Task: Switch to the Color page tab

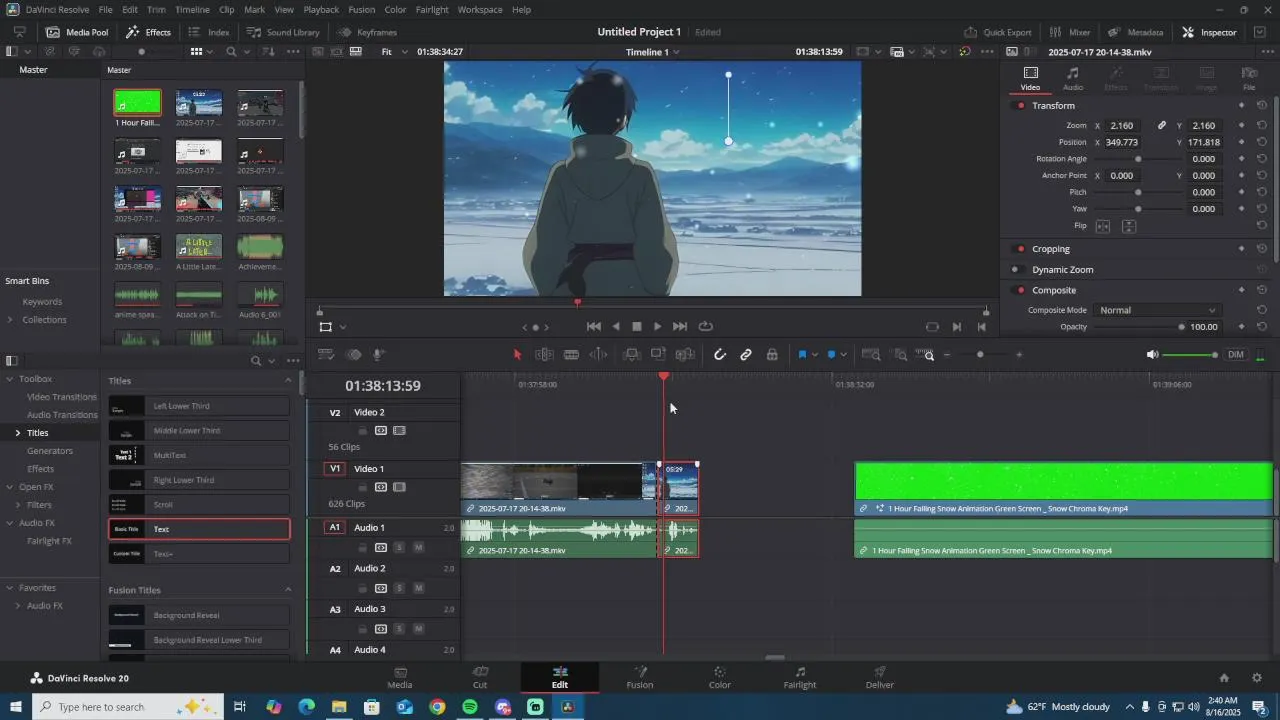Action: (x=720, y=677)
